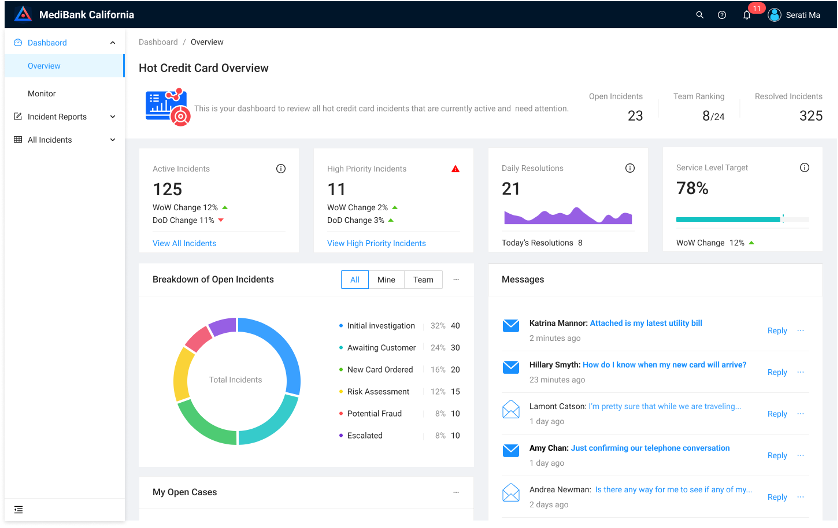
Task: Click View All Incidents link
Action: (x=184, y=243)
